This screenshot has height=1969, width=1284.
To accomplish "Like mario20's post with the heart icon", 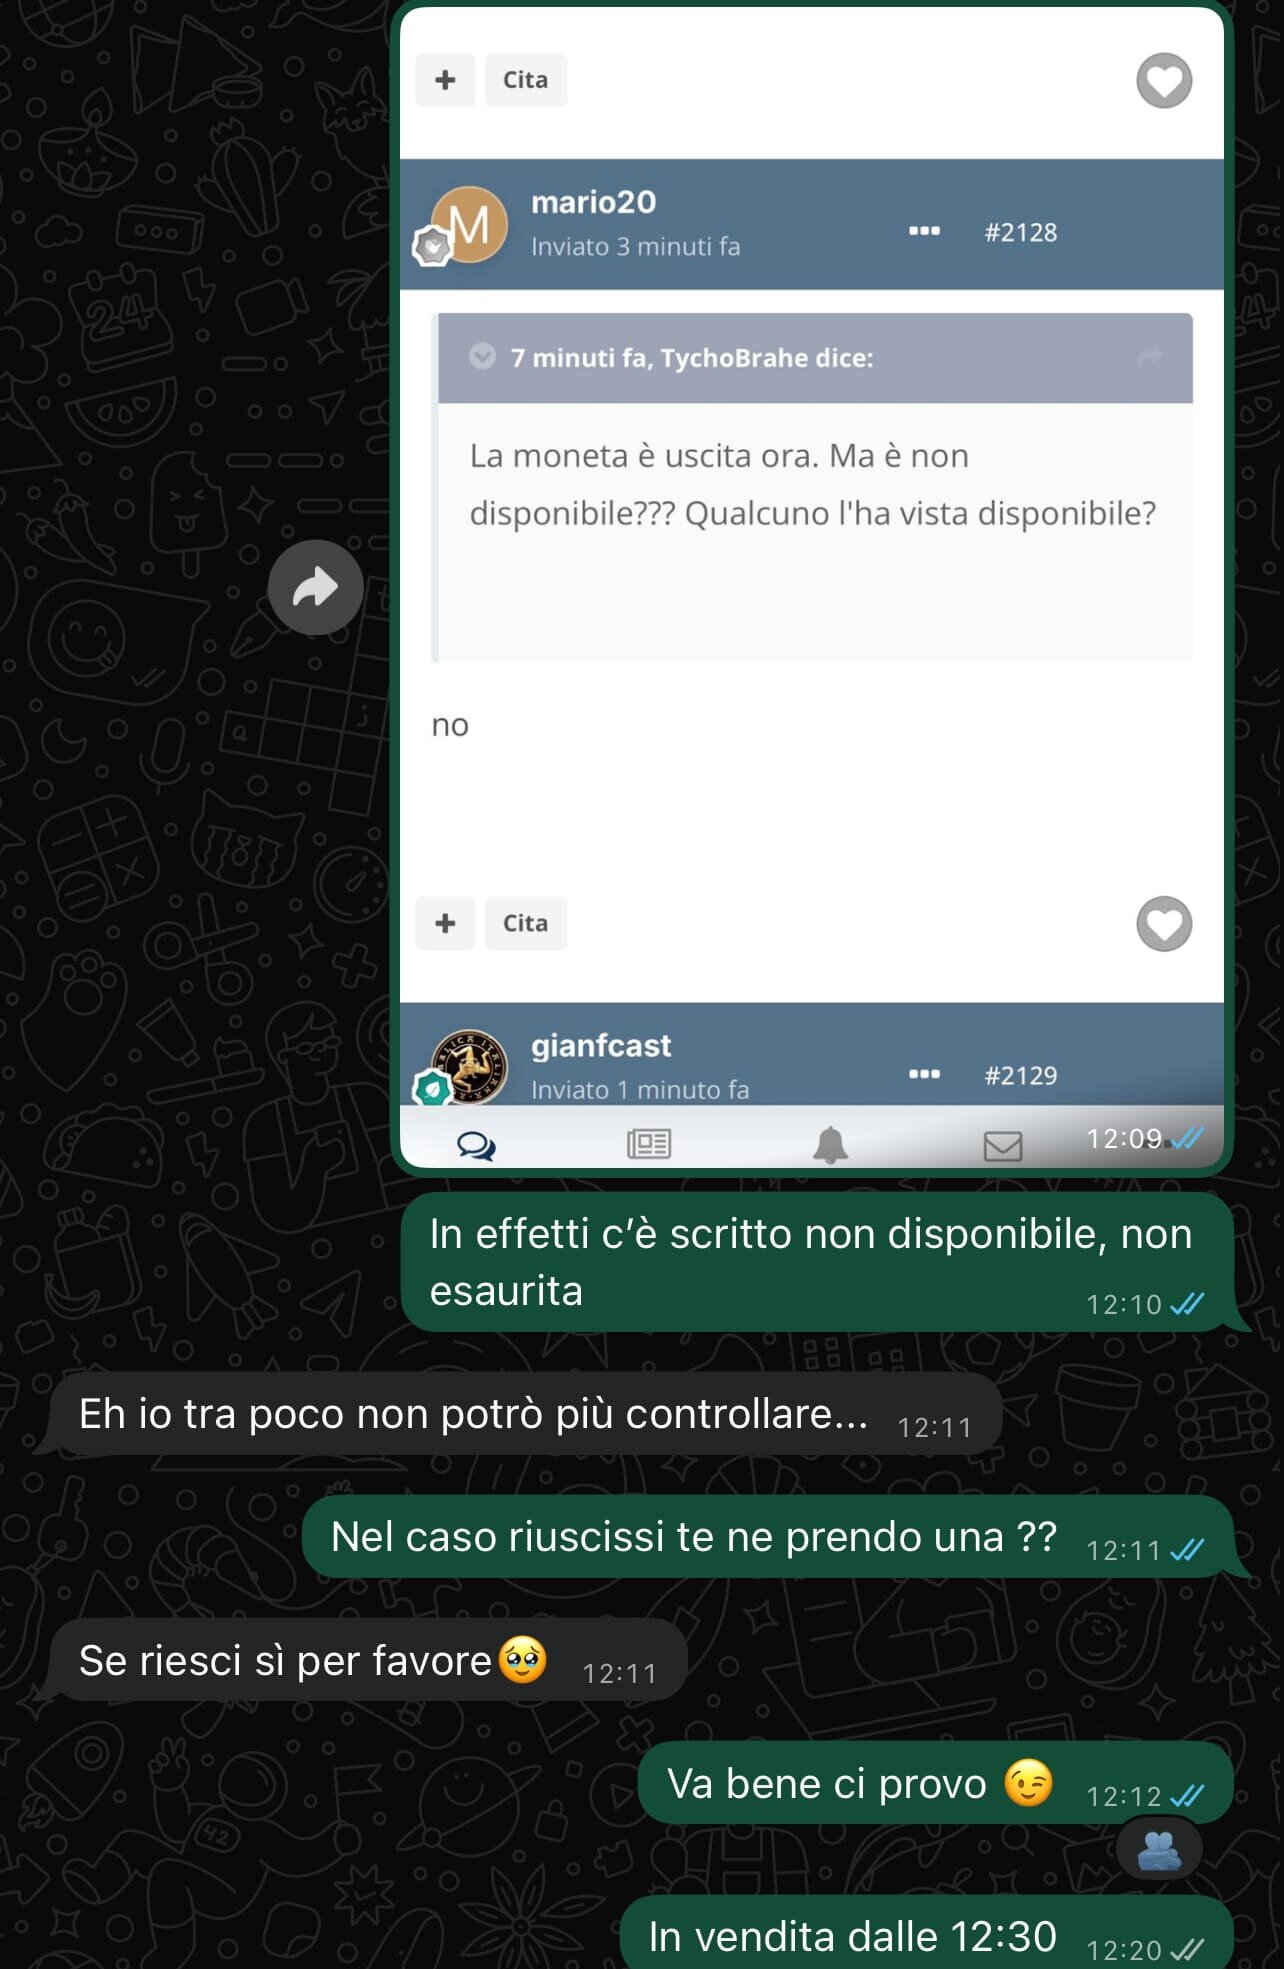I will pyautogui.click(x=1164, y=924).
